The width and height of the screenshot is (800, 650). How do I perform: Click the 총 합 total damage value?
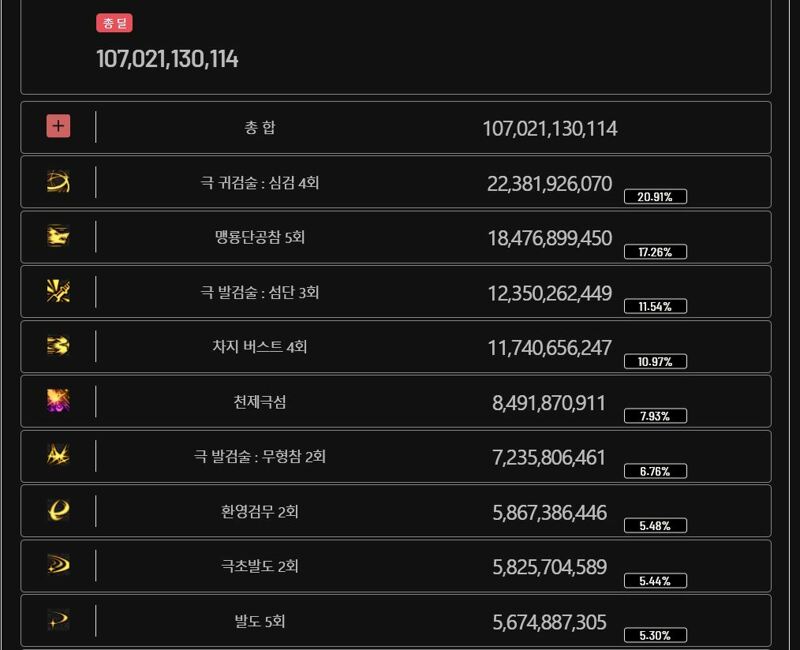tap(550, 129)
